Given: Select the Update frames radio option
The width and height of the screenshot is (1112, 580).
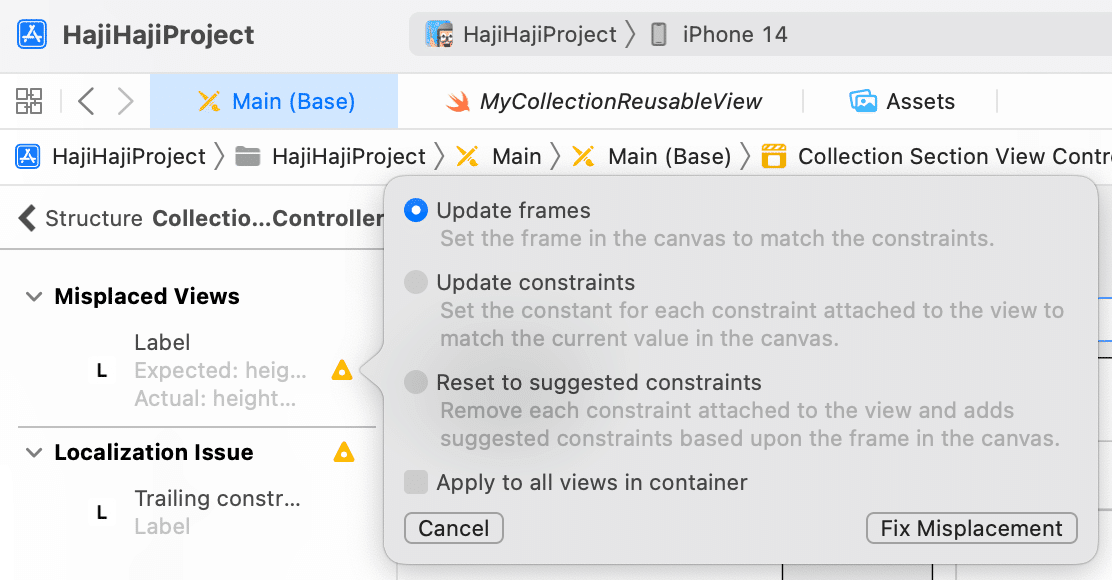Looking at the screenshot, I should coord(416,211).
